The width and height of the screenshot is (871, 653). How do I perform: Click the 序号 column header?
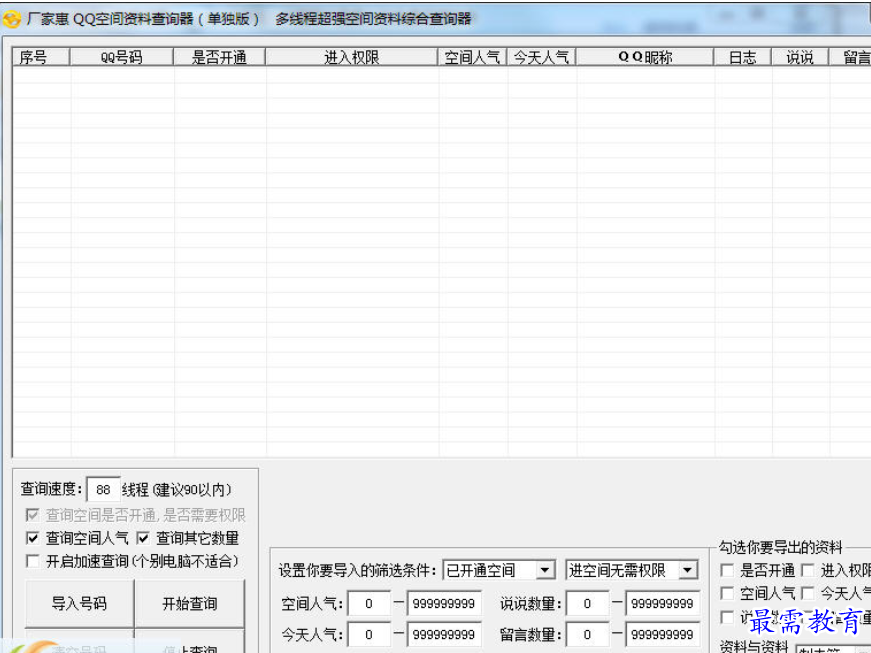(x=41, y=57)
